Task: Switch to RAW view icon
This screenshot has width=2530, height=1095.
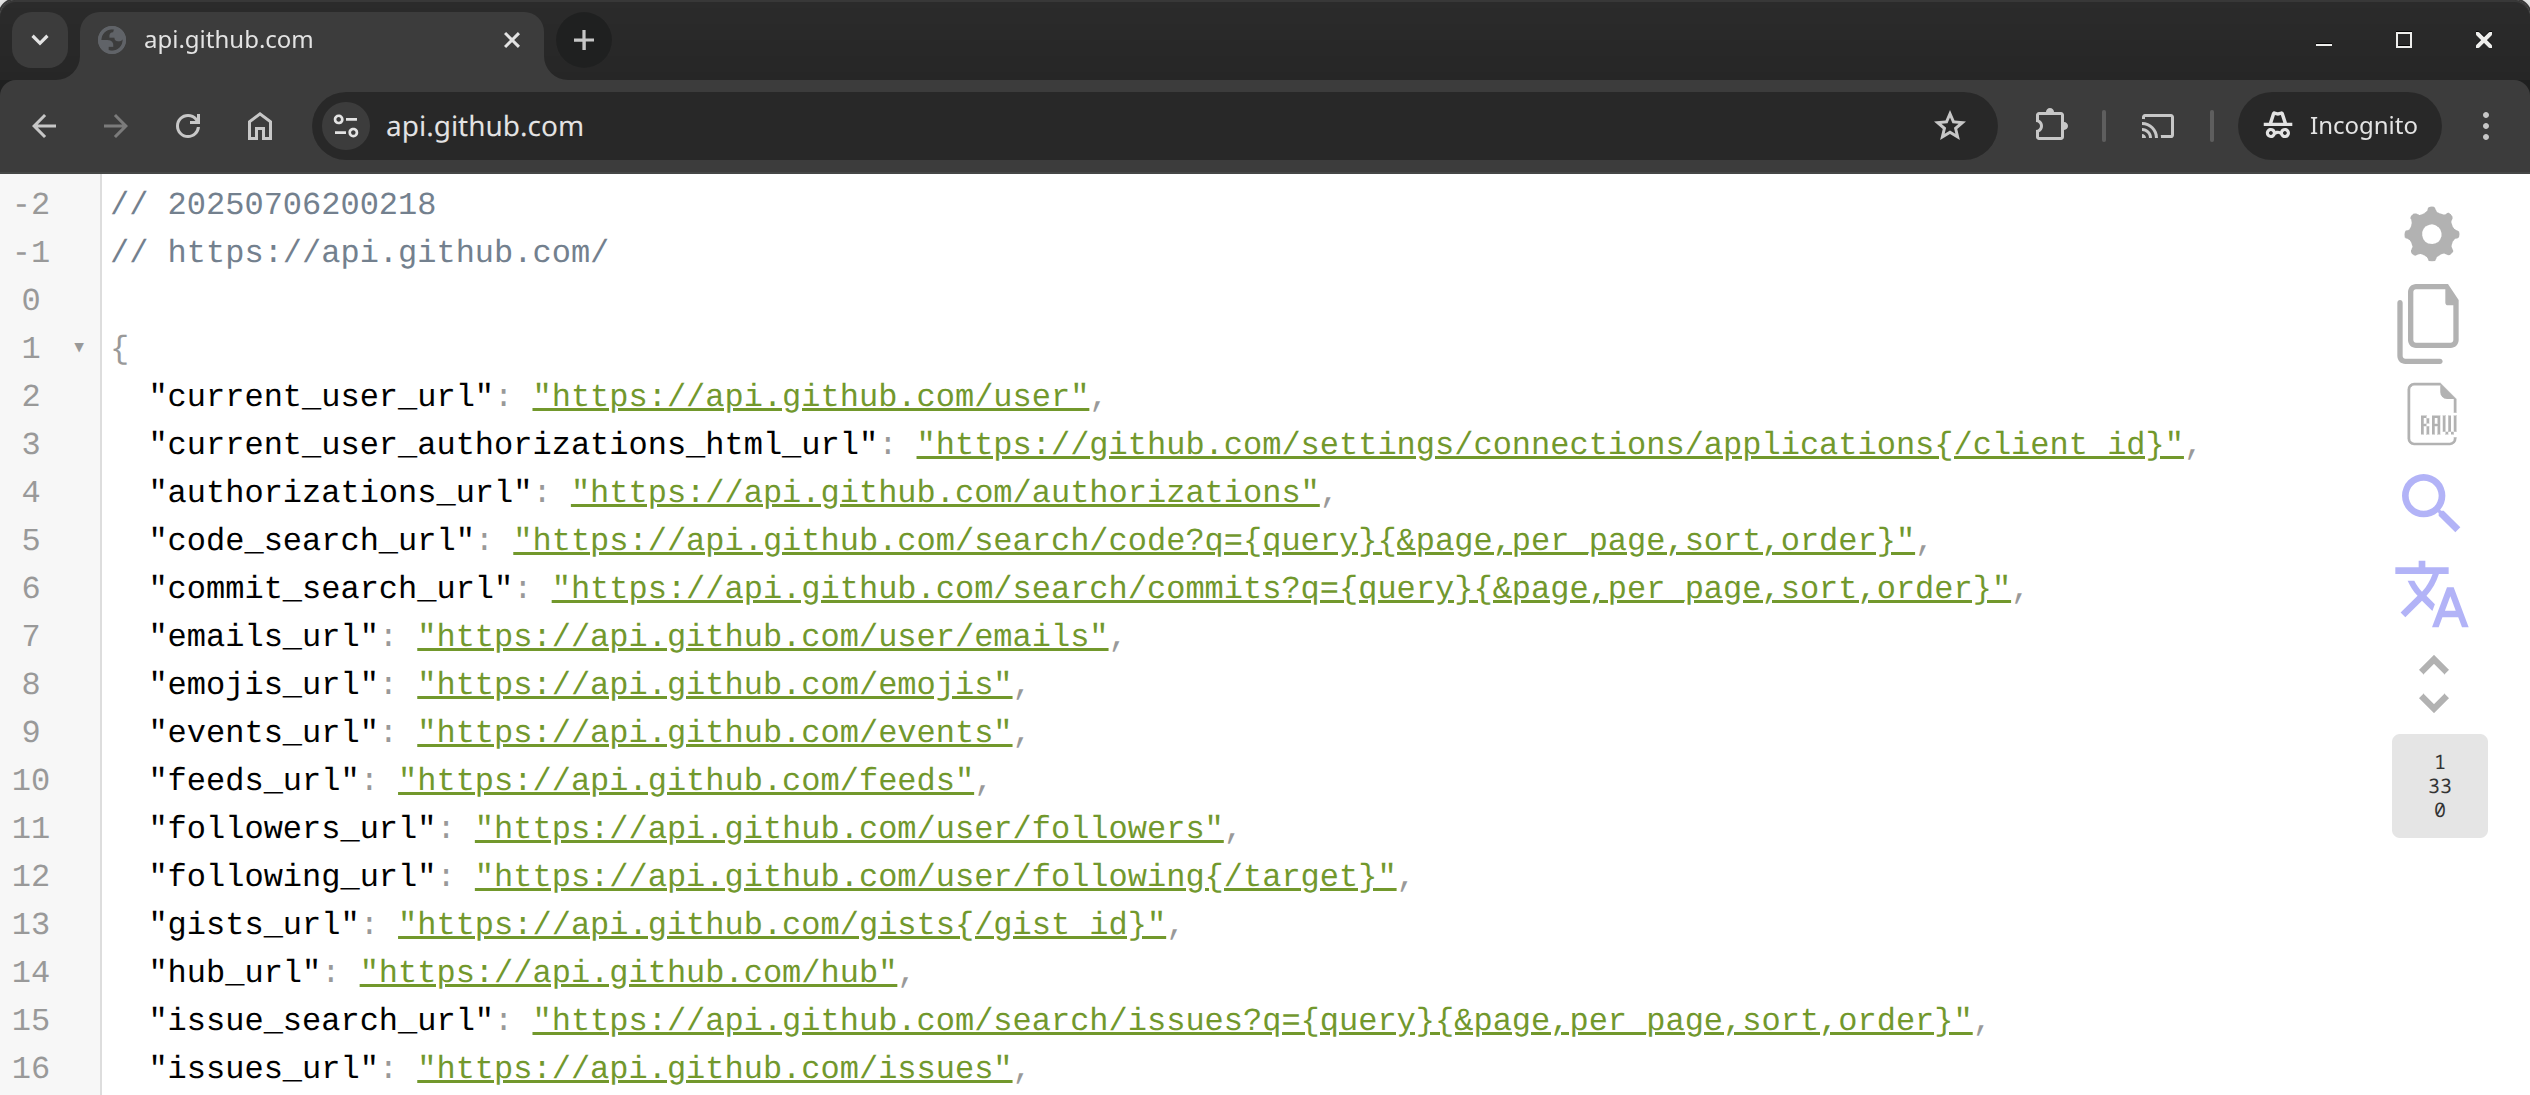Action: [2432, 414]
